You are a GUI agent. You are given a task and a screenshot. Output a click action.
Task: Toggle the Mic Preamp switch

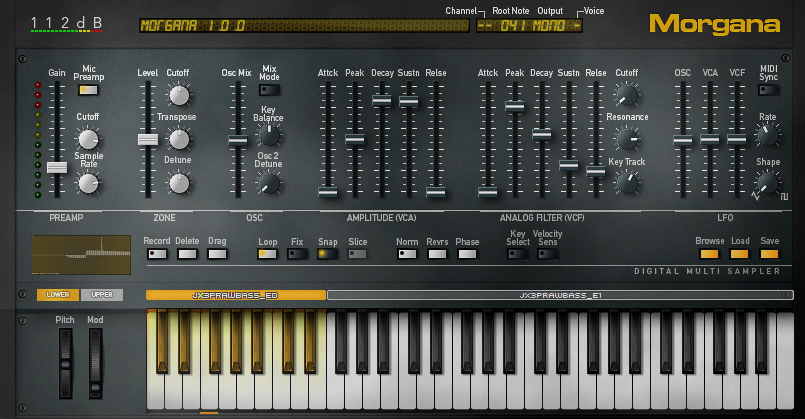click(x=88, y=90)
